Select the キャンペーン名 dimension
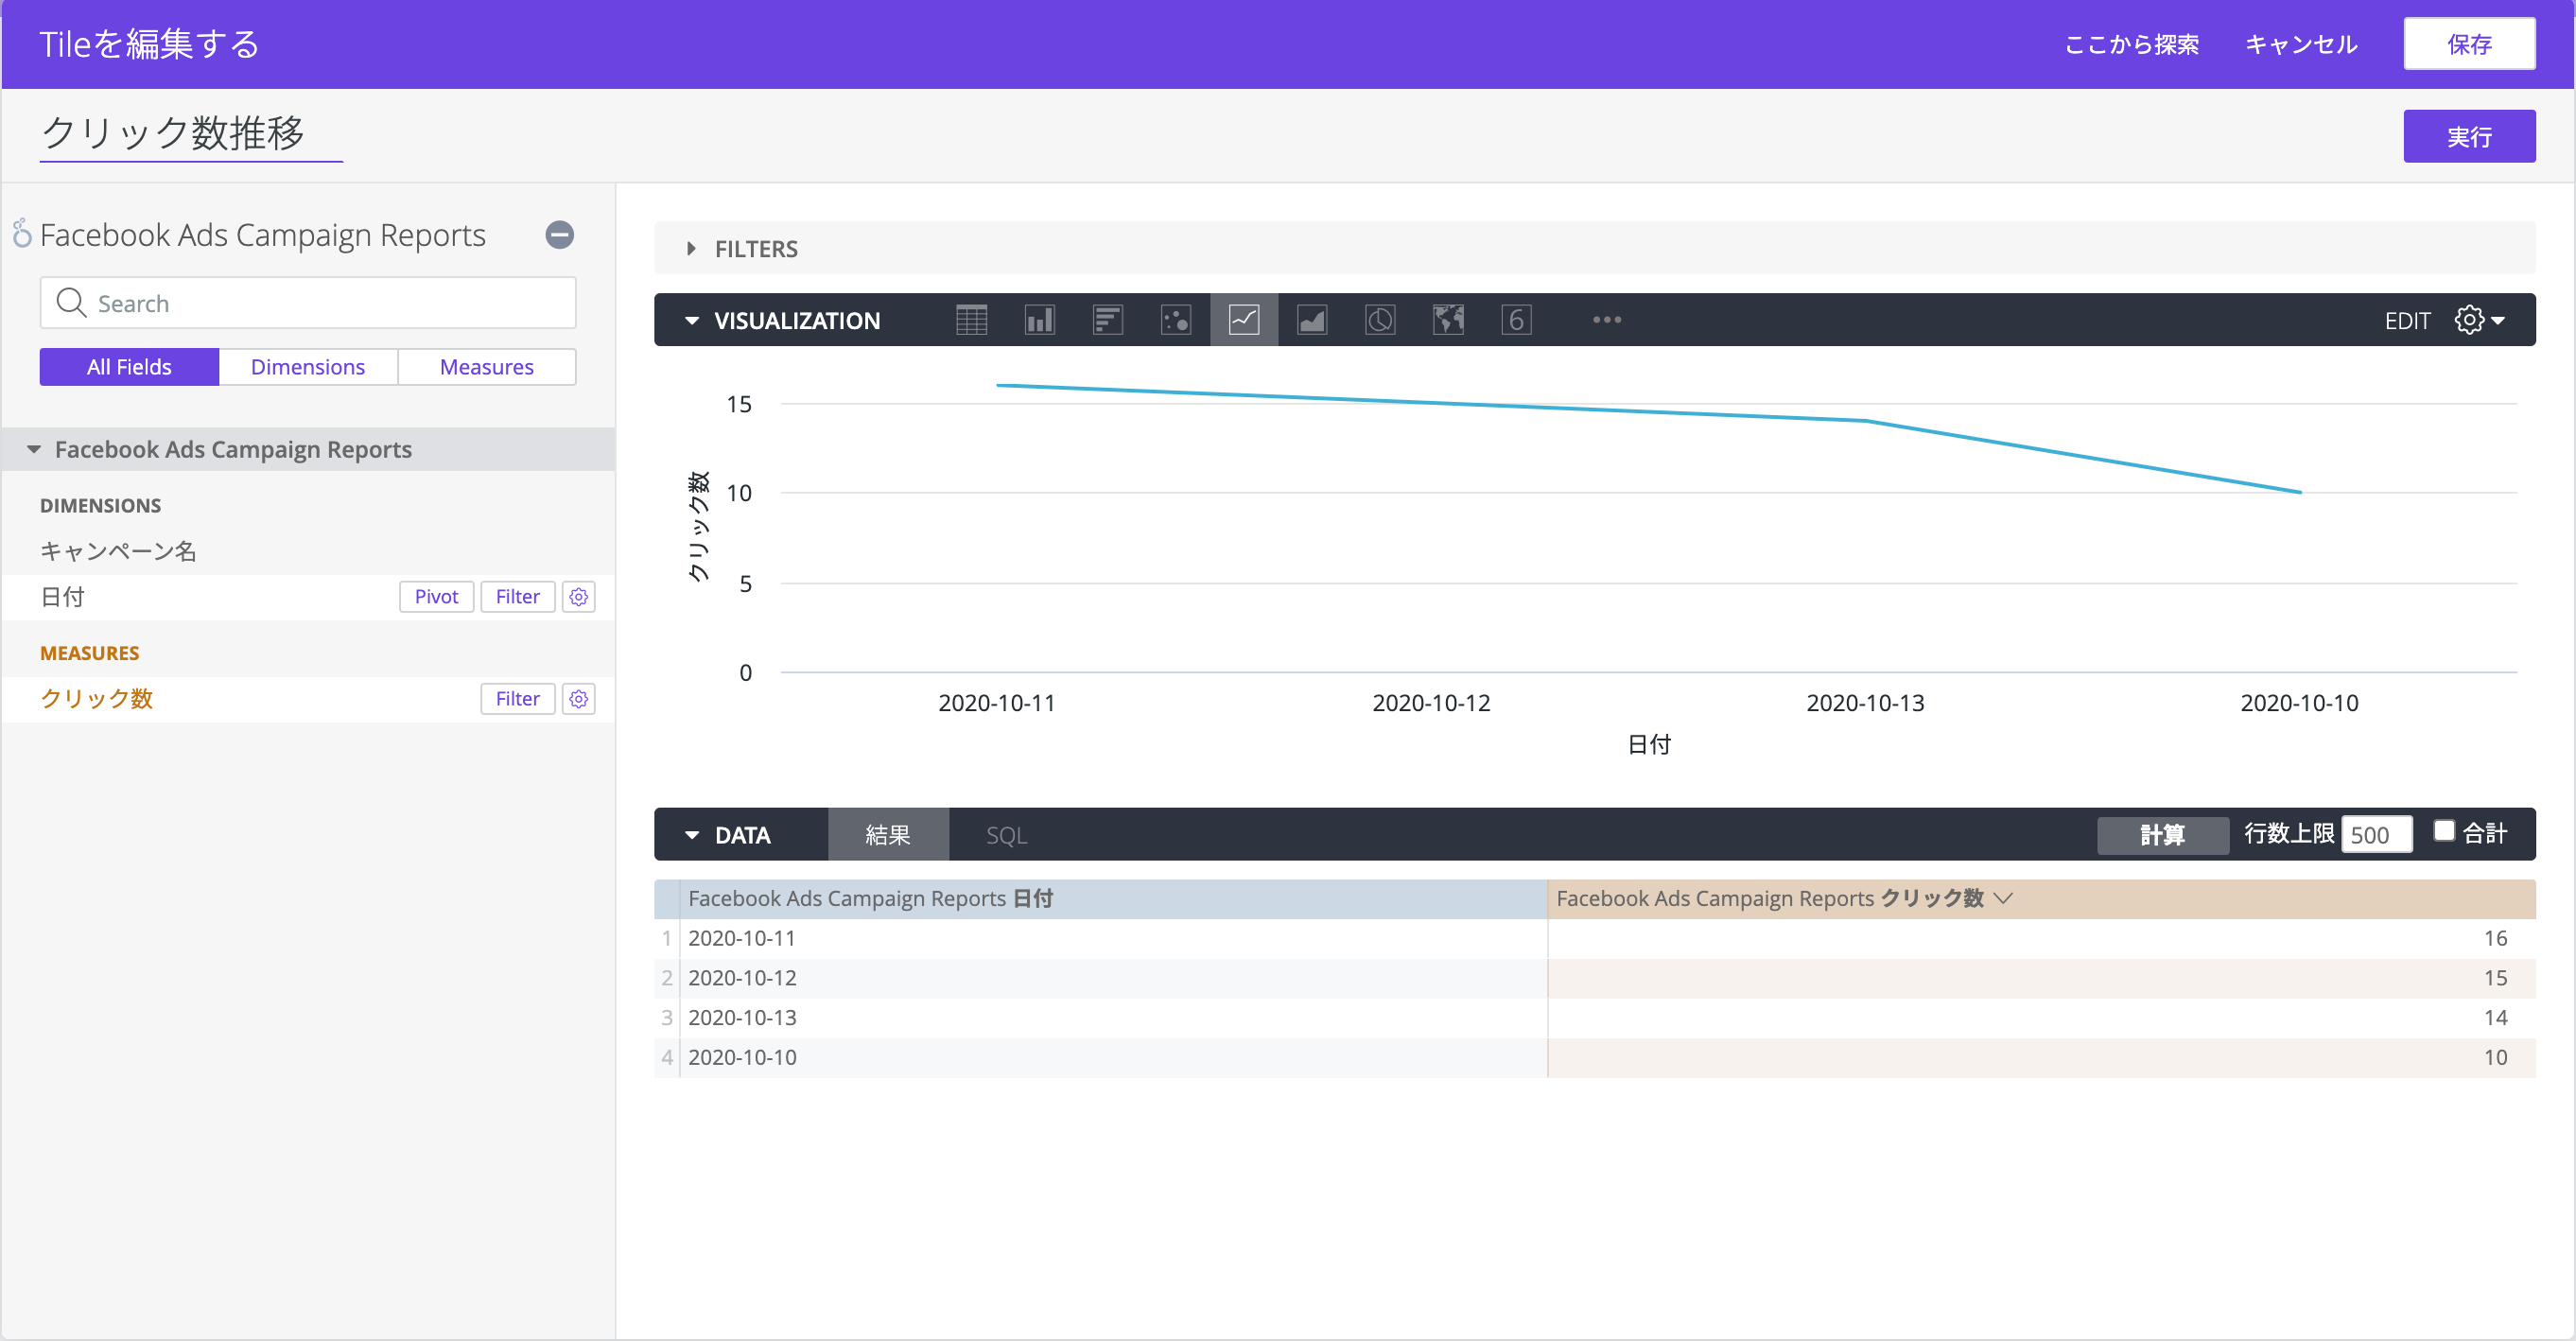 tap(118, 551)
